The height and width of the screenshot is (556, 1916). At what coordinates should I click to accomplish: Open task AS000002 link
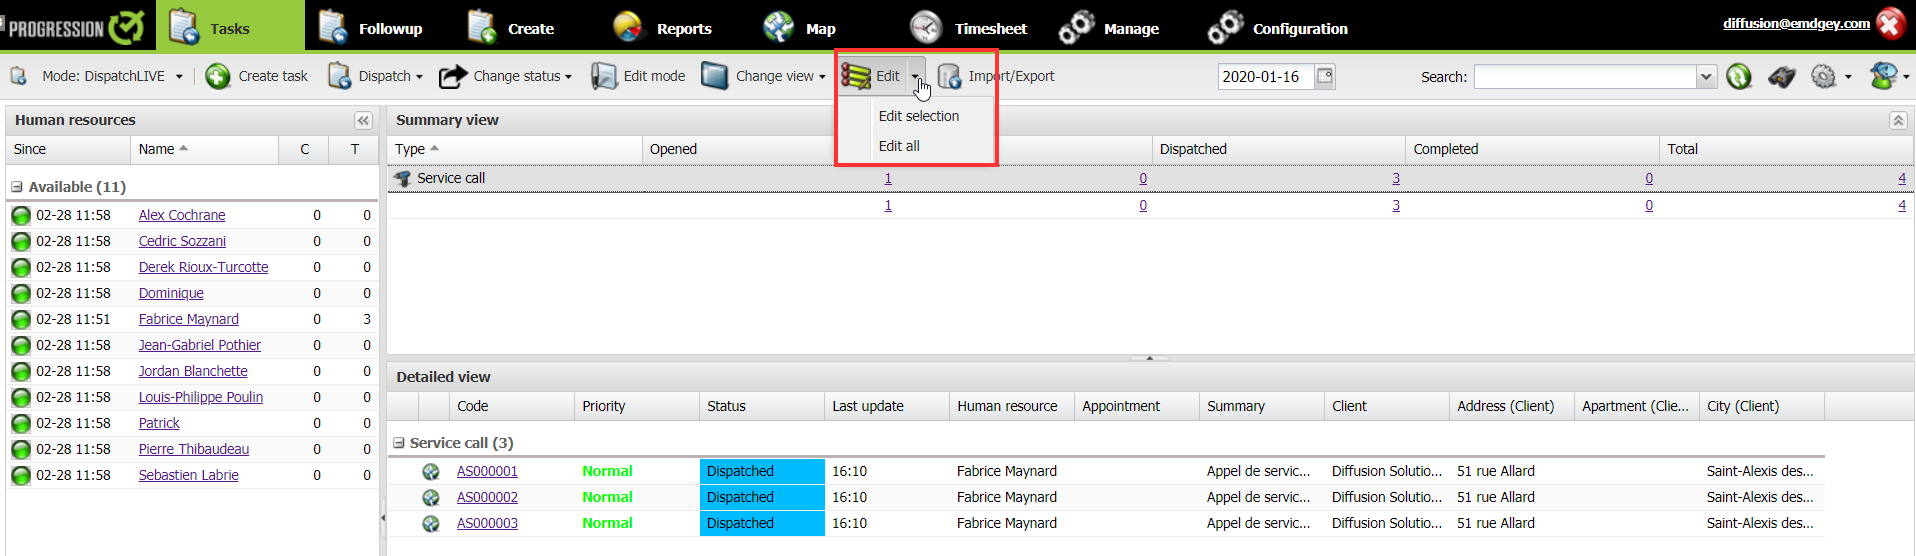point(487,497)
